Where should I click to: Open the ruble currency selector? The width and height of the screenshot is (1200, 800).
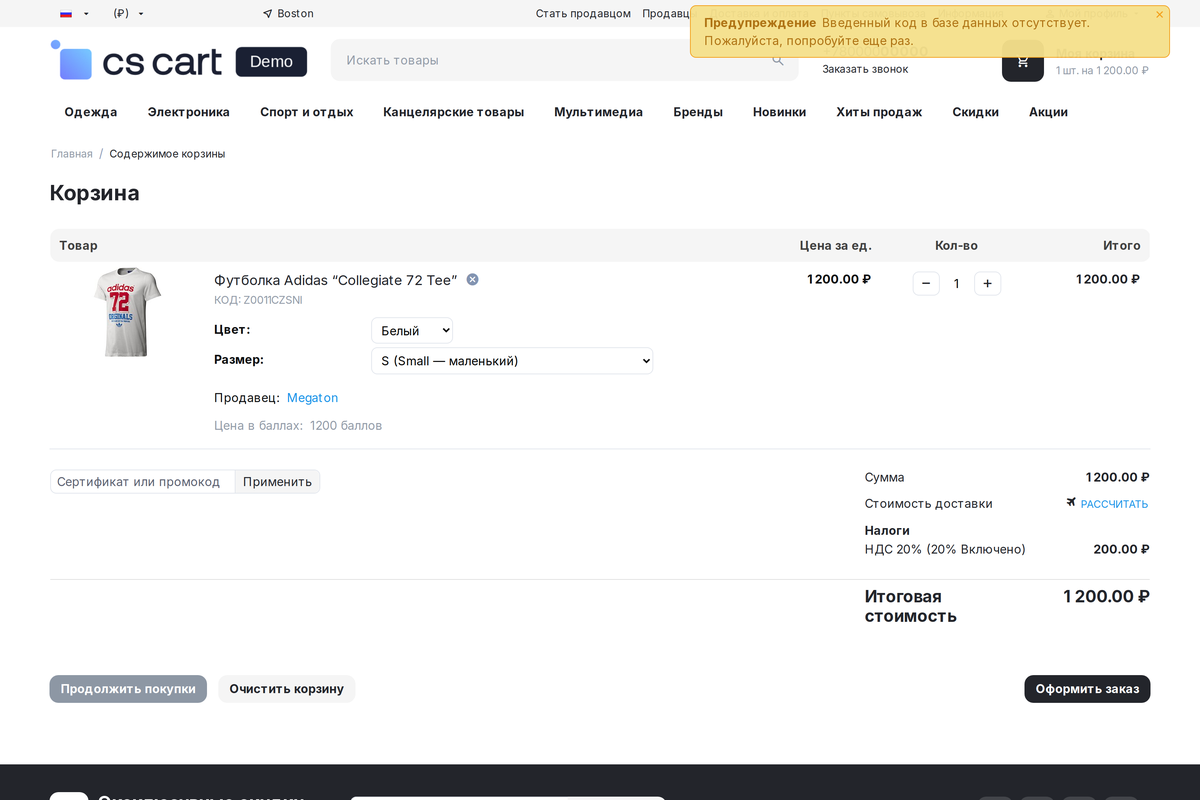[x=128, y=14]
